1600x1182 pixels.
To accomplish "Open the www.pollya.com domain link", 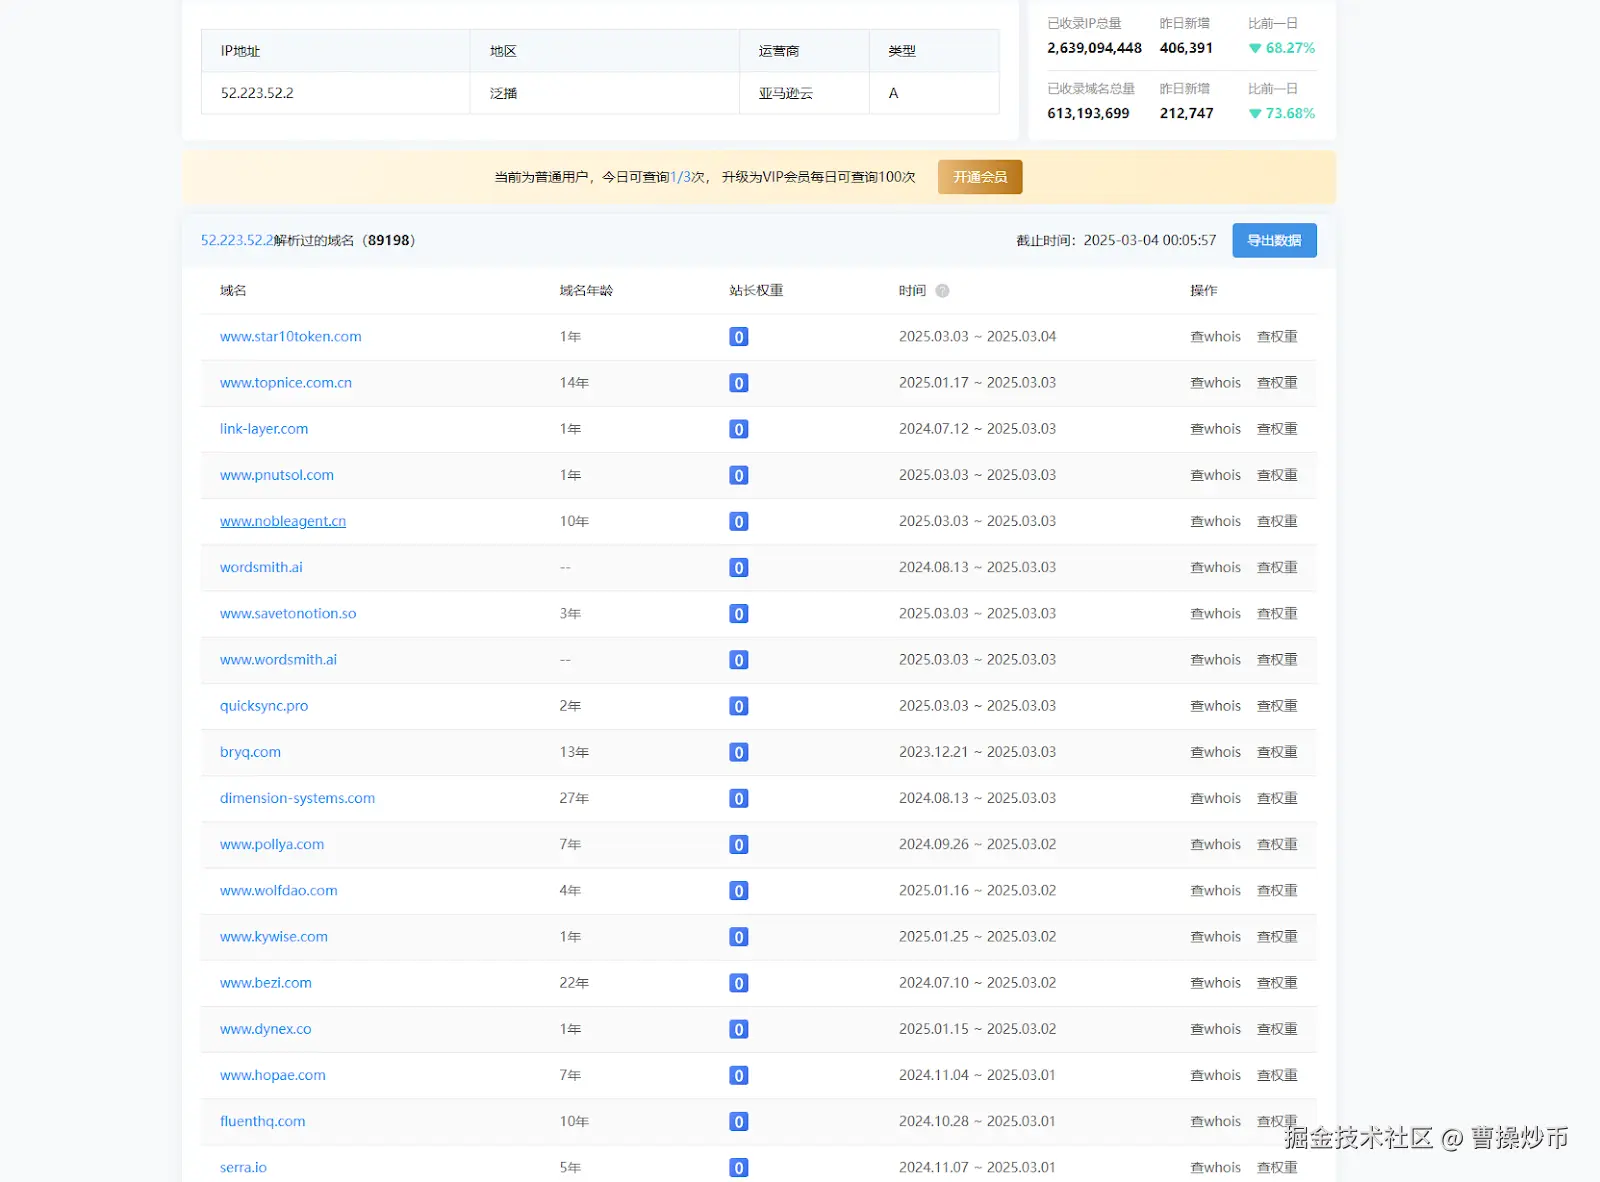I will (272, 844).
